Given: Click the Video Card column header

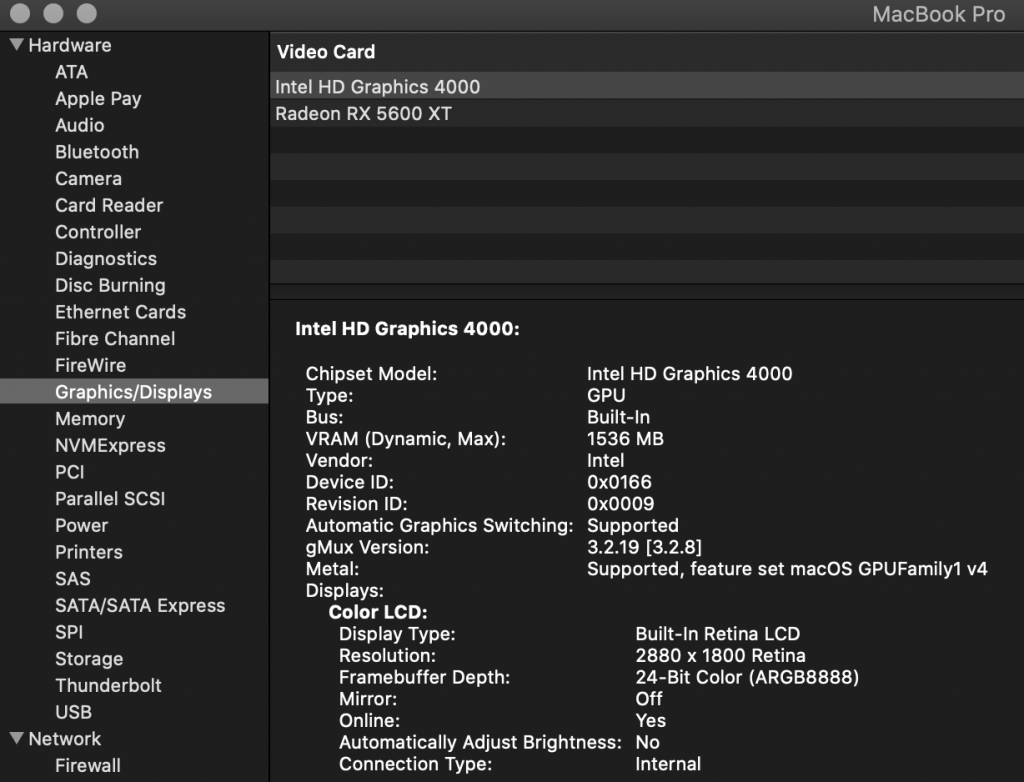Looking at the screenshot, I should click(x=326, y=52).
